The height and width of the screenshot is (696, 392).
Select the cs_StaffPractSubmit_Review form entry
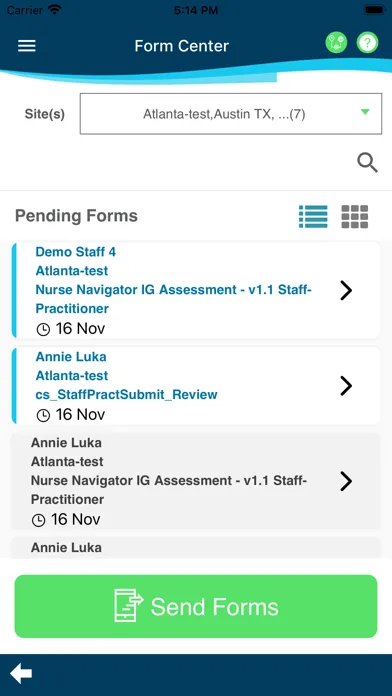[x=196, y=386]
